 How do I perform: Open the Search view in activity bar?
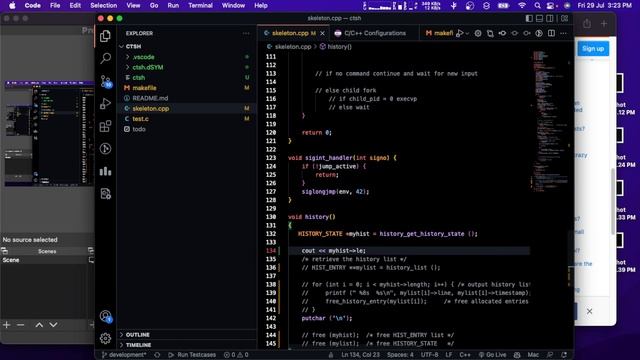(x=105, y=58)
